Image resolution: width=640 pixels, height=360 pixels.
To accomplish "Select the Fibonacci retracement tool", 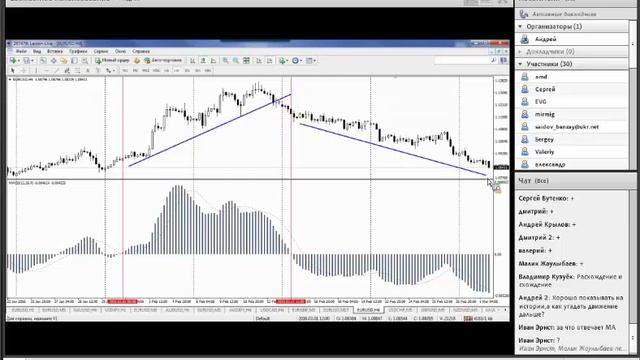I will coord(78,71).
